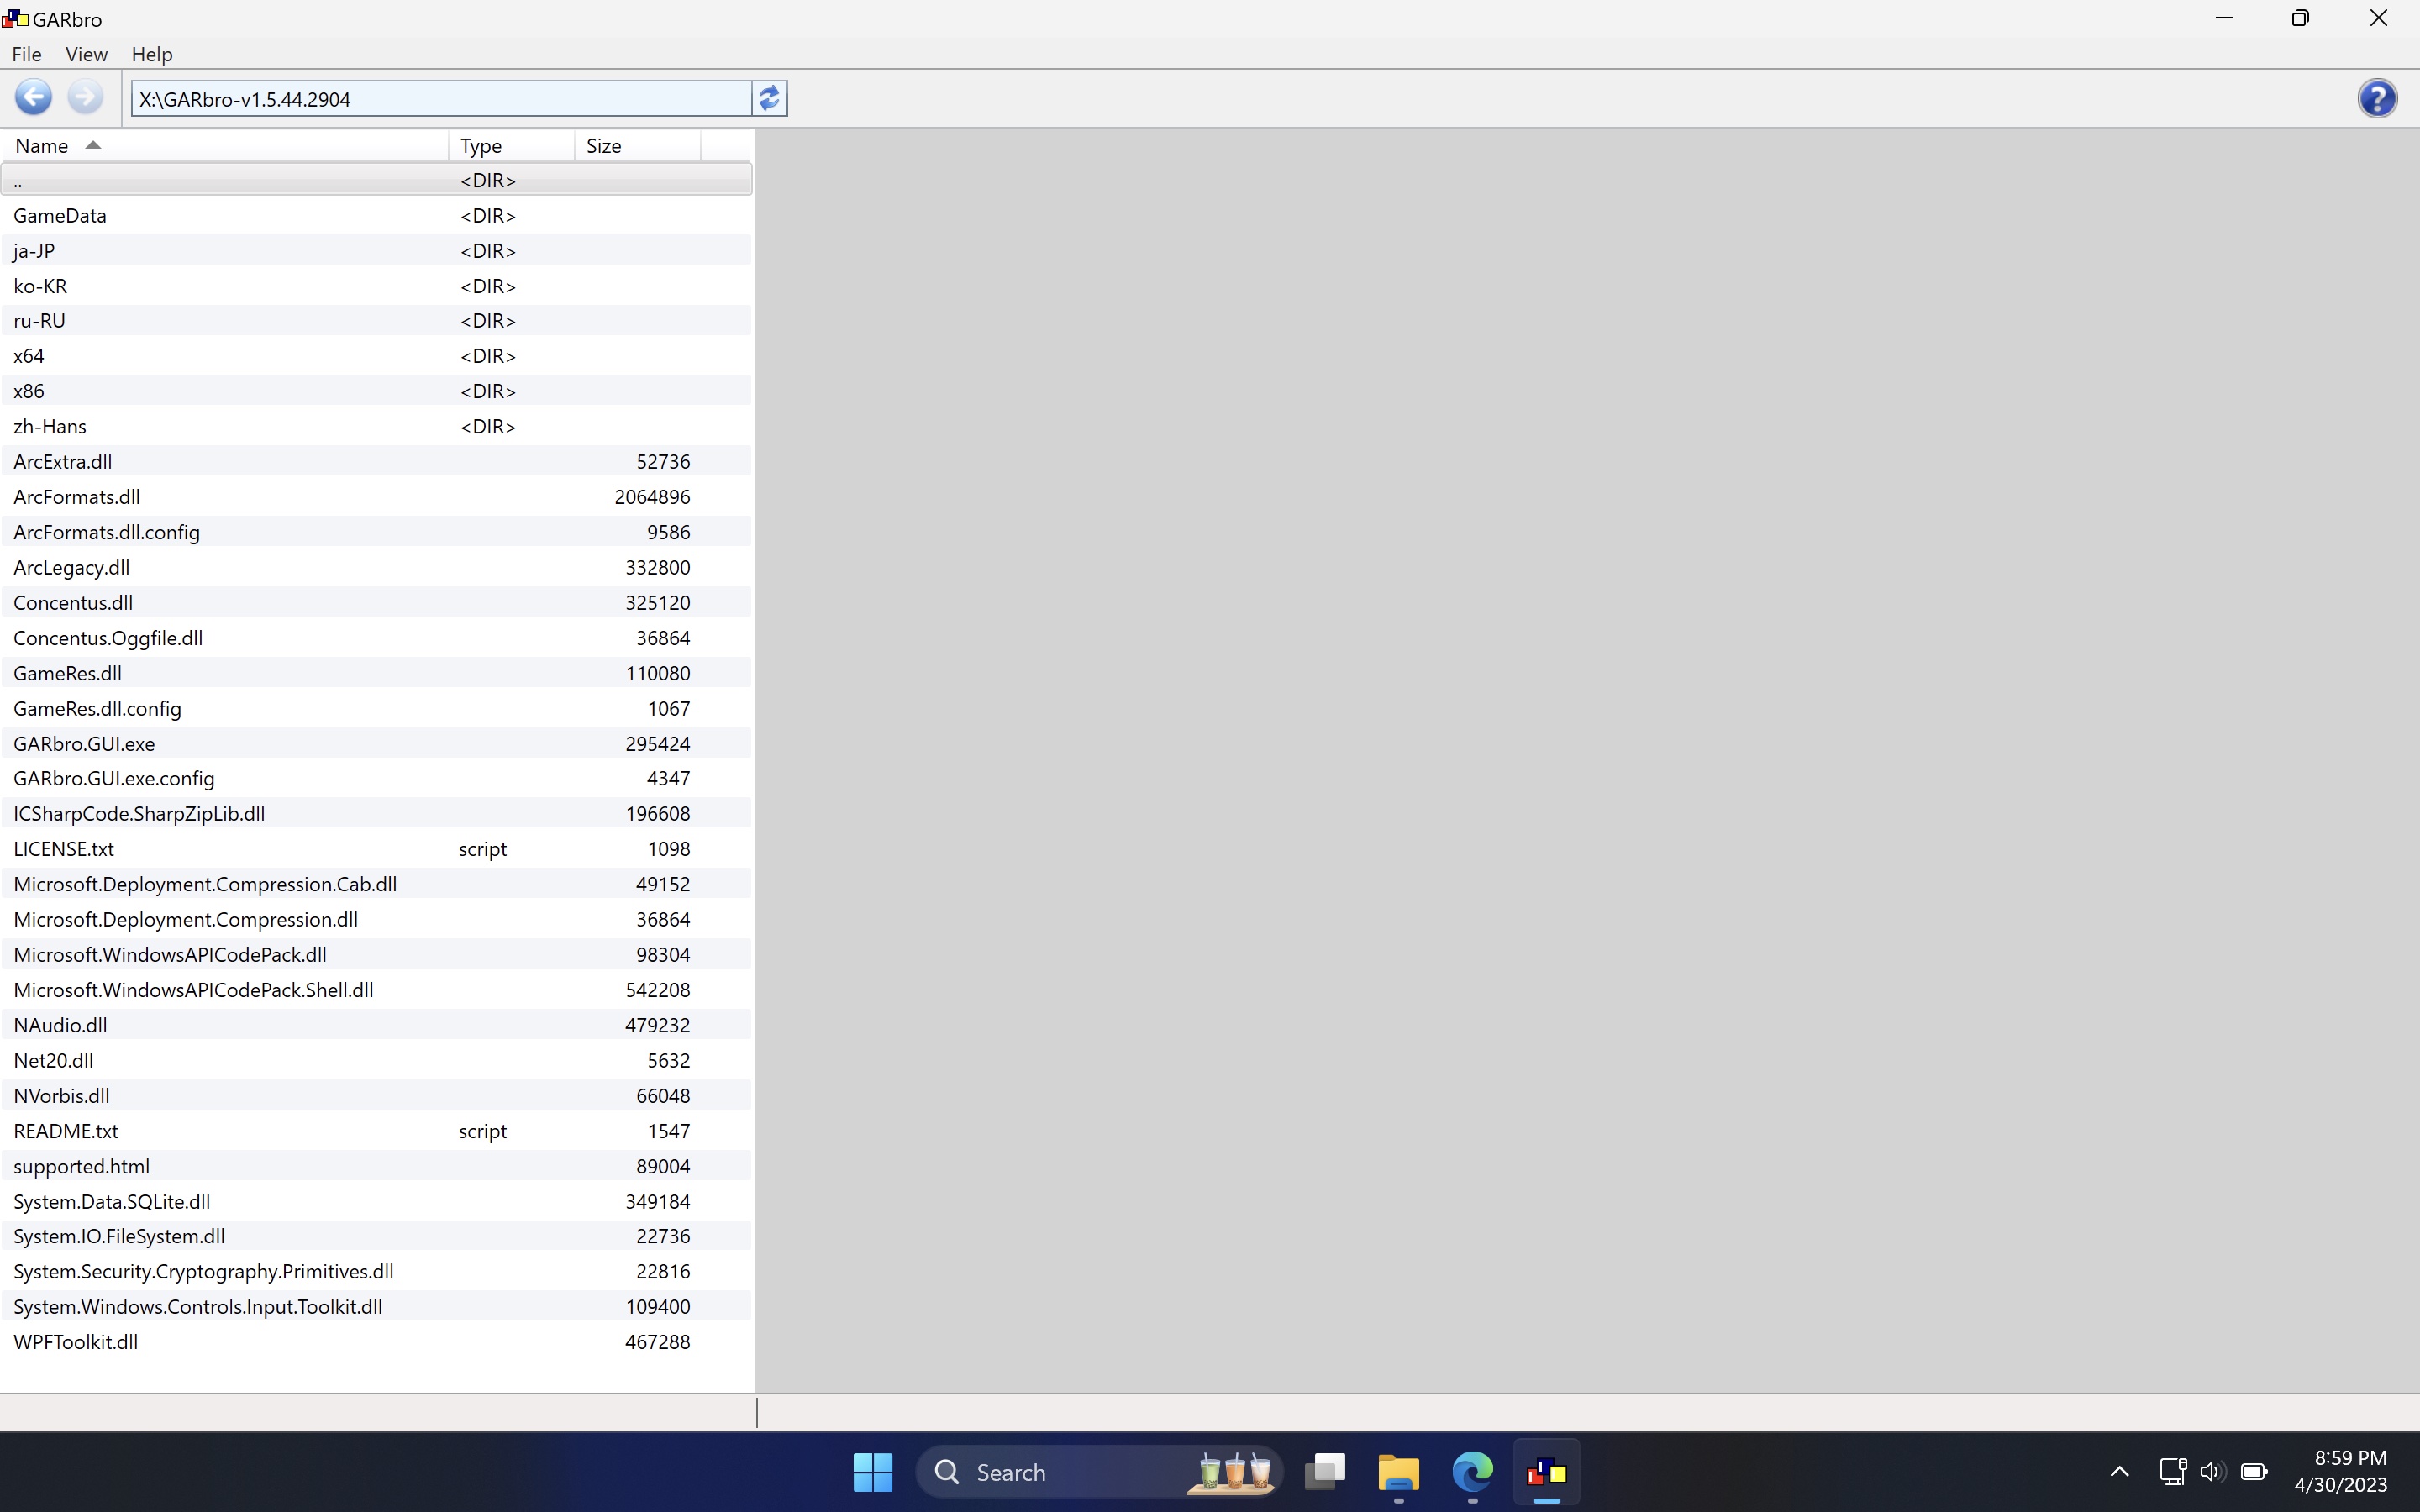Screen dimensions: 2420x1512
Task: Click the taskbar Search box
Action: click(1099, 1472)
